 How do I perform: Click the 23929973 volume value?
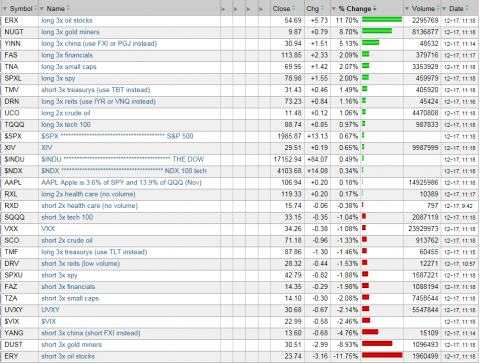coord(423,229)
